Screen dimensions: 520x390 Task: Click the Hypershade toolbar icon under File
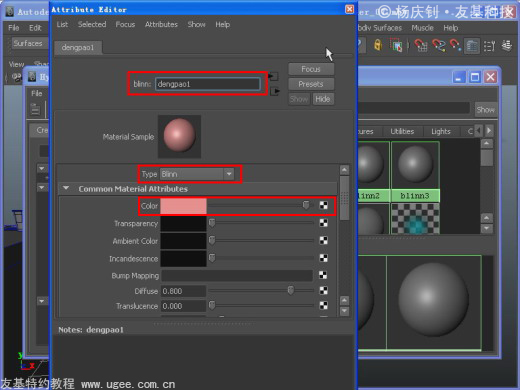(x=35, y=109)
